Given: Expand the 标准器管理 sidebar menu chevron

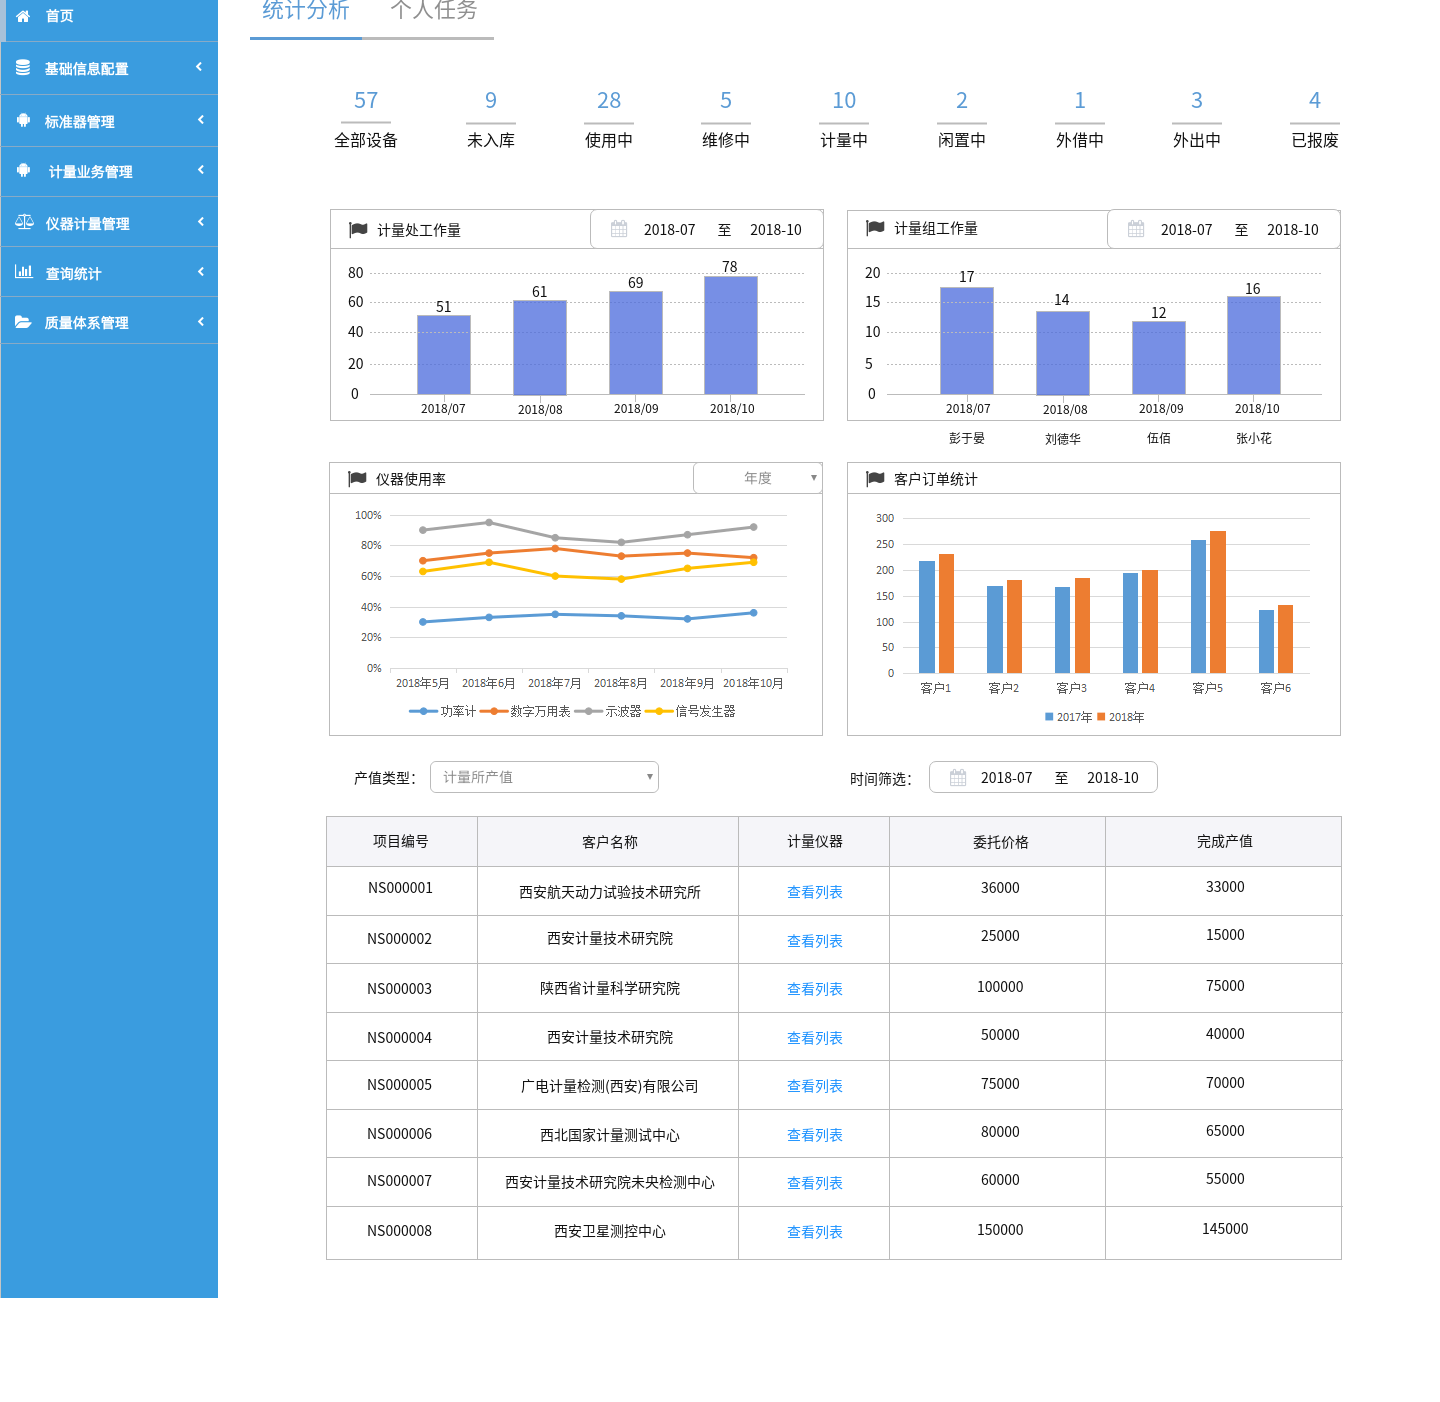Looking at the screenshot, I should pyautogui.click(x=200, y=120).
